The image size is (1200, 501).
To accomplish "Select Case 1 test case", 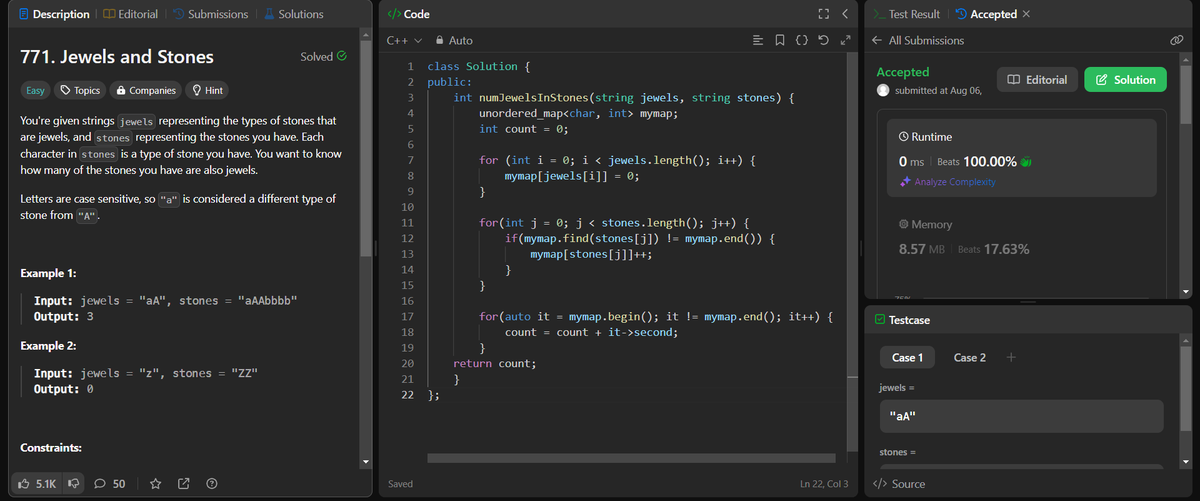I will click(907, 357).
